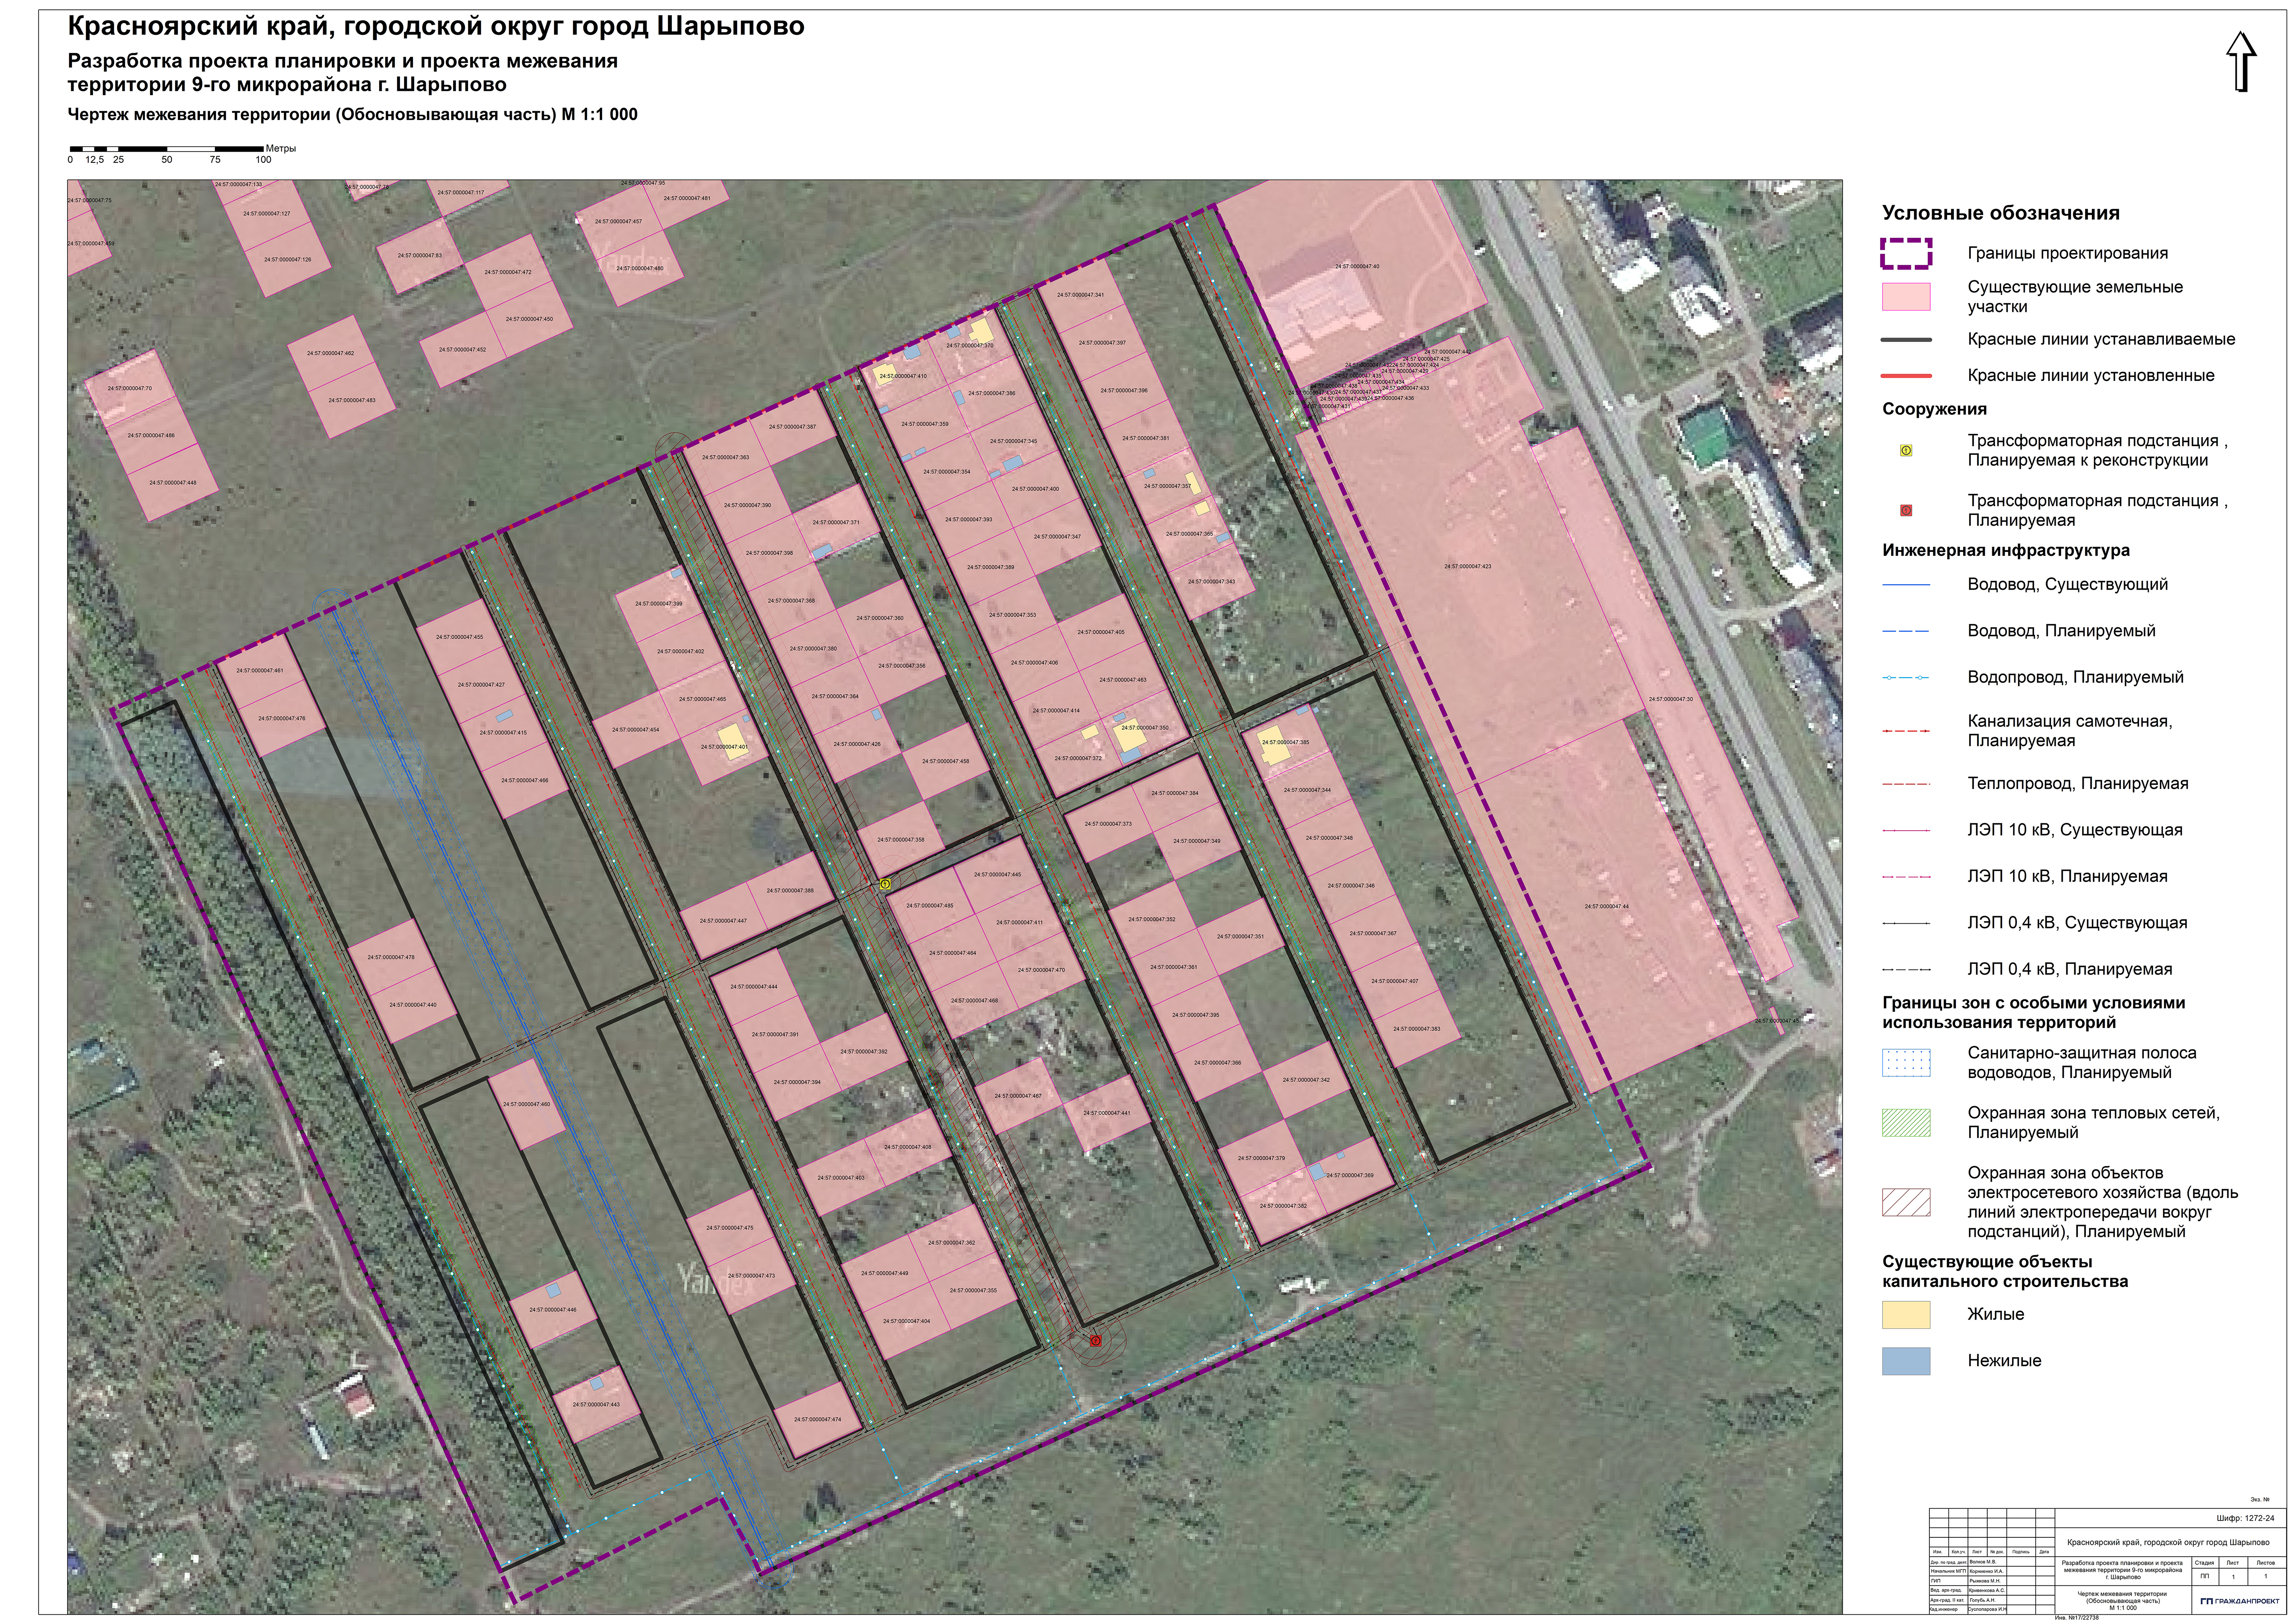Click parcel label 24:57:0000047:399

658,604
